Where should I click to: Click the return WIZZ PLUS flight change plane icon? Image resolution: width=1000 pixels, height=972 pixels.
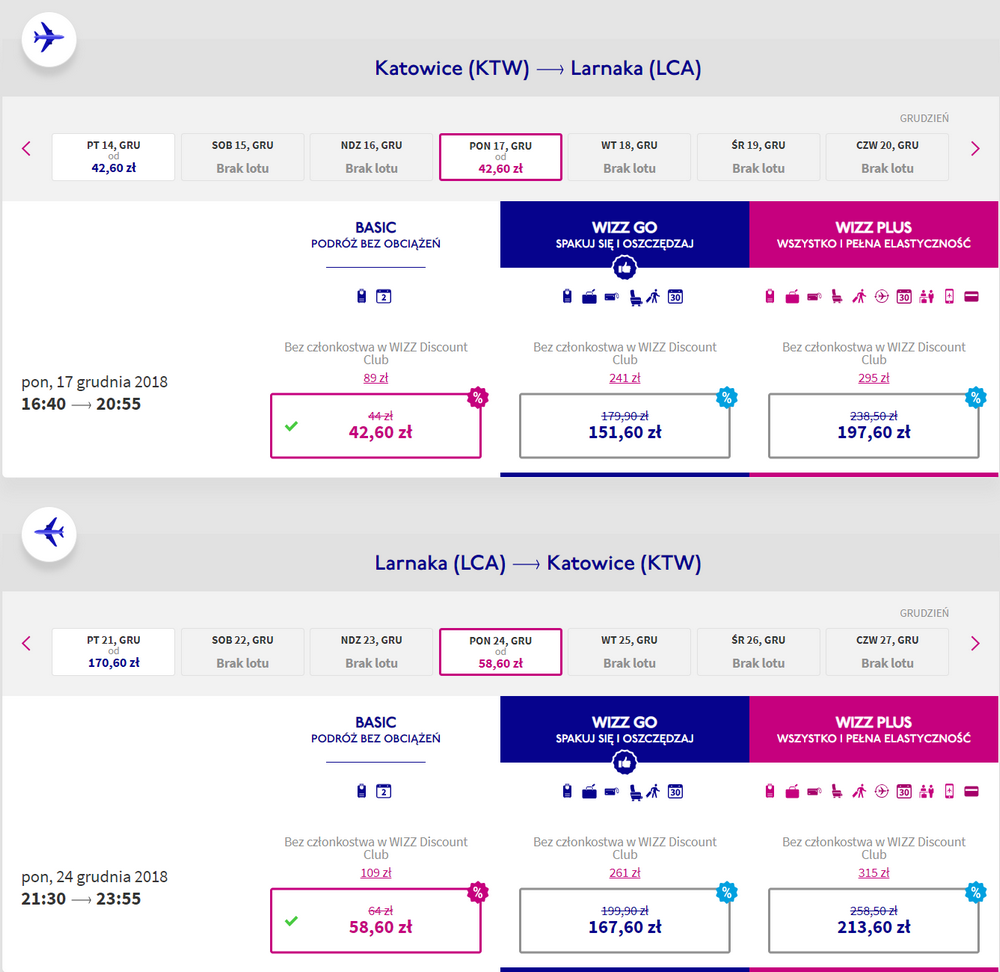881,792
